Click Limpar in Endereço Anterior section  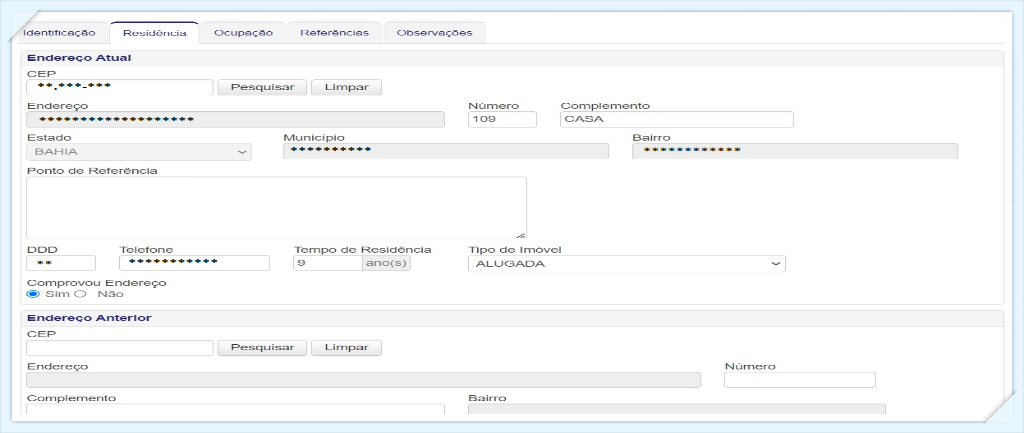(346, 348)
